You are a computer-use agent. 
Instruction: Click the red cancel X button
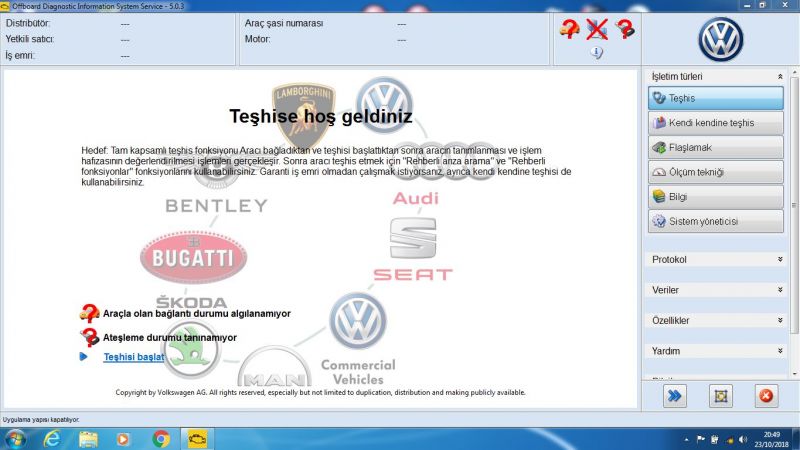(766, 396)
